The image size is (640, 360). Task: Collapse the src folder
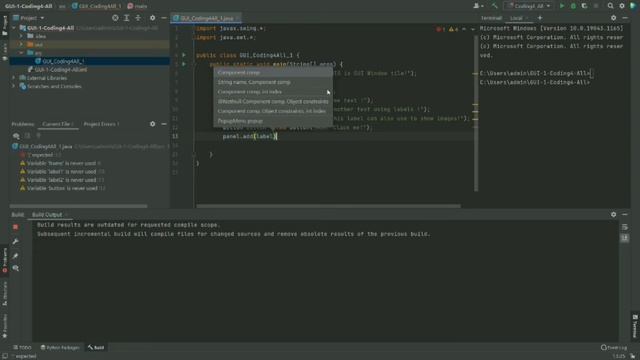tap(21, 53)
